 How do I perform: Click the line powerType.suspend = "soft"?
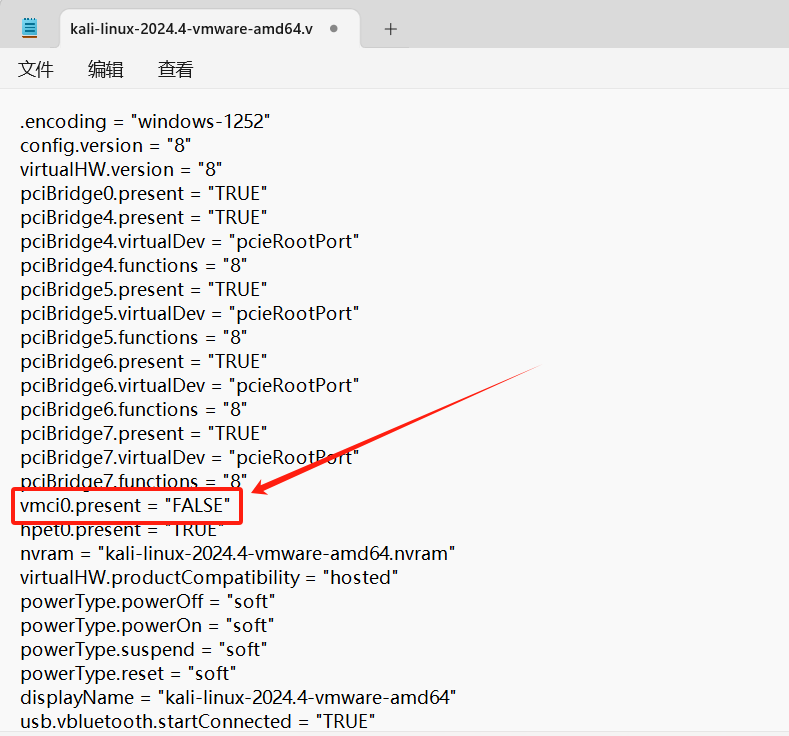[143, 649]
